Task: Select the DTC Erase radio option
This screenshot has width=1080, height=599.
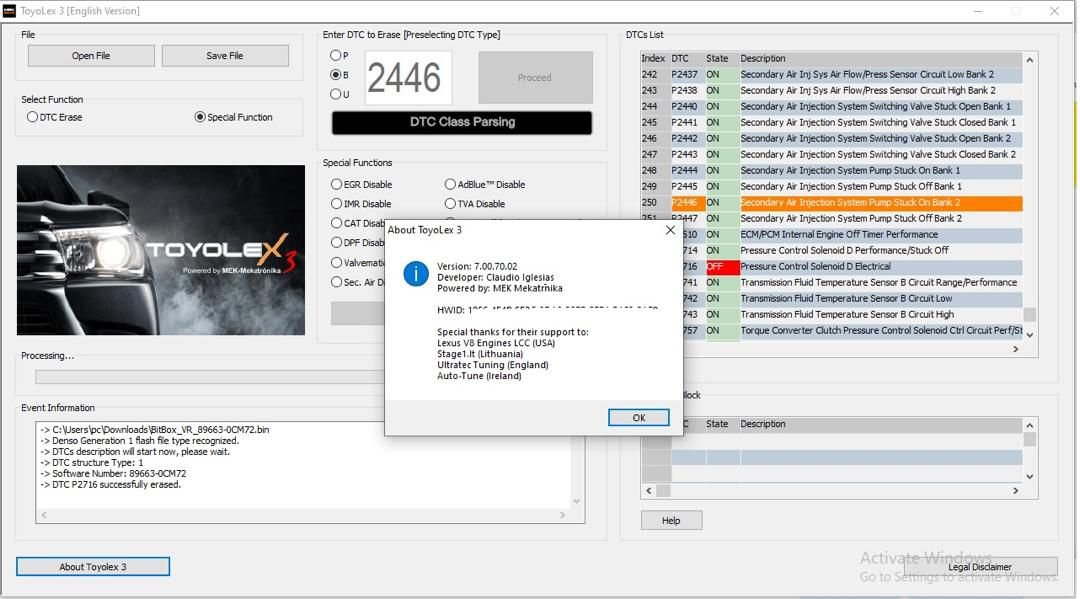Action: (x=33, y=117)
